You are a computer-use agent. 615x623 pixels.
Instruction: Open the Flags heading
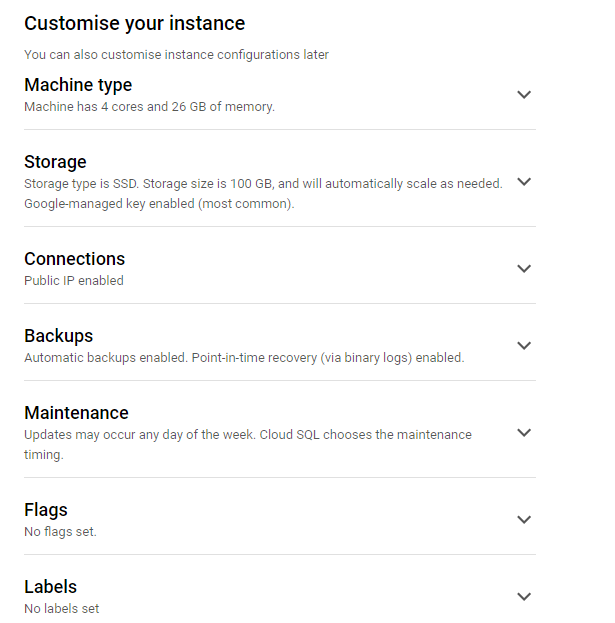coord(46,510)
